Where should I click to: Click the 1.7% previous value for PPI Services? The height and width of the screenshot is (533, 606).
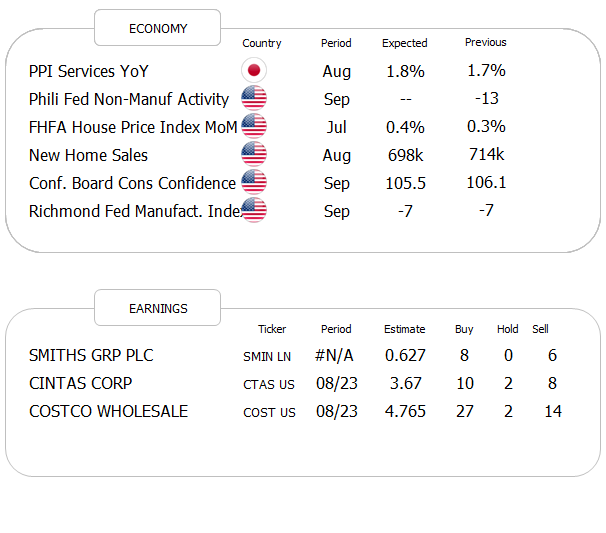tap(486, 70)
